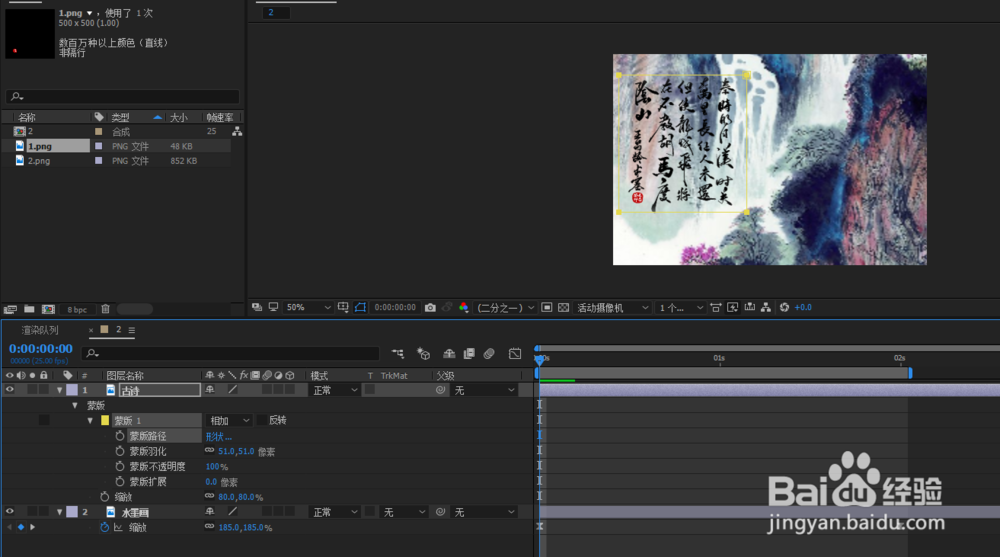Select the composition 2 timeline tab
Viewport: 1000px width, 557px height.
pyautogui.click(x=118, y=330)
